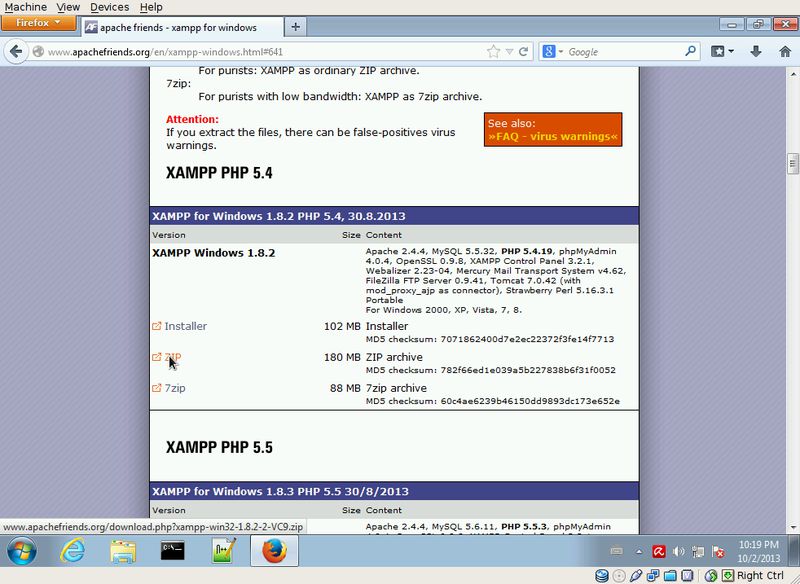This screenshot has height=584, width=800.
Task: Reload the page using the refresh icon
Action: point(524,51)
